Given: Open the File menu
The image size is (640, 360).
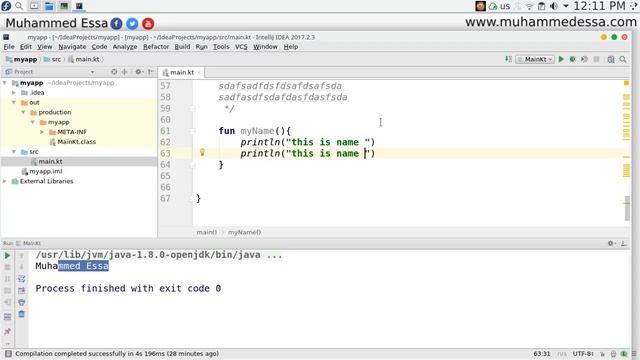Looking at the screenshot, I should pos(9,47).
